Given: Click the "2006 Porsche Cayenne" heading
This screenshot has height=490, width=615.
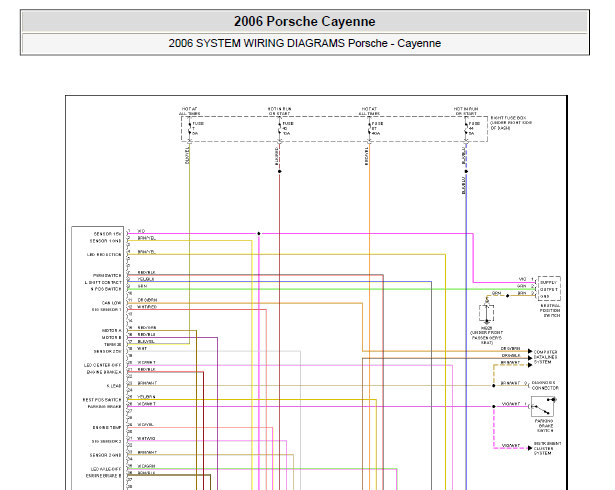Looking at the screenshot, I should 304,22.
